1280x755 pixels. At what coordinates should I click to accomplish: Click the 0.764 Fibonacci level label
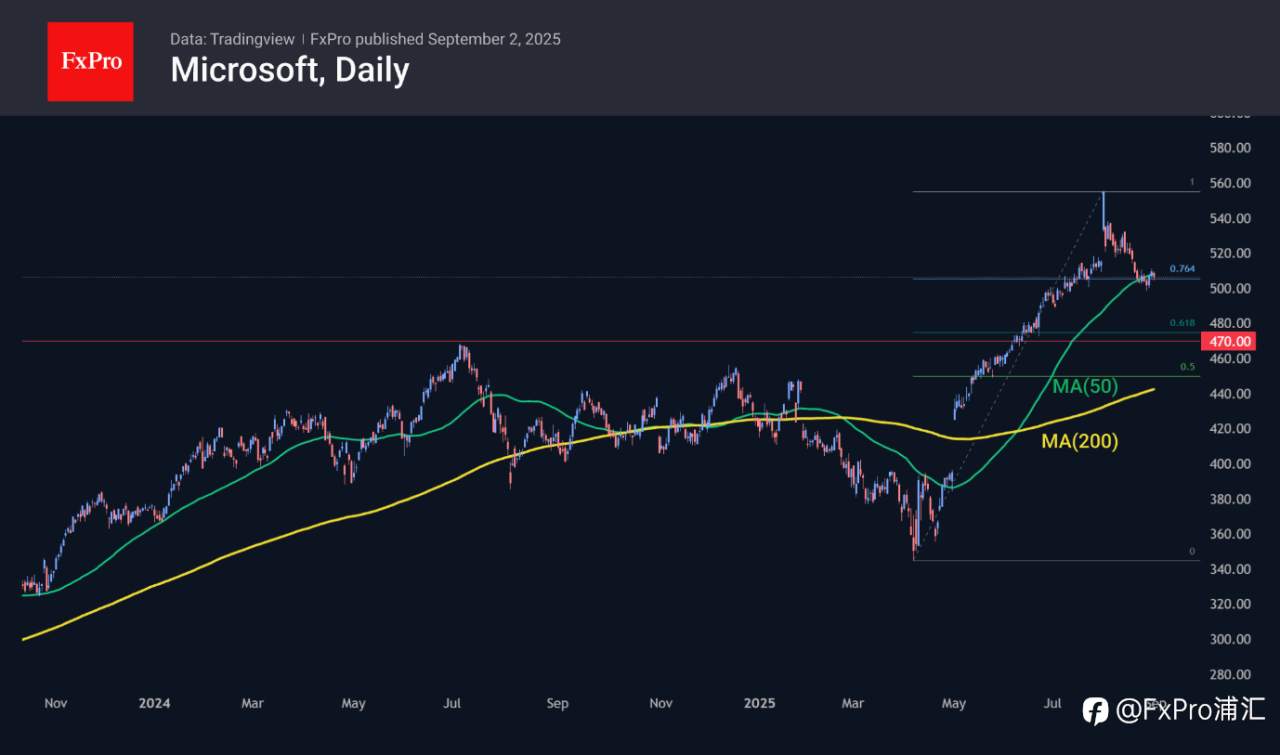pos(1183,269)
